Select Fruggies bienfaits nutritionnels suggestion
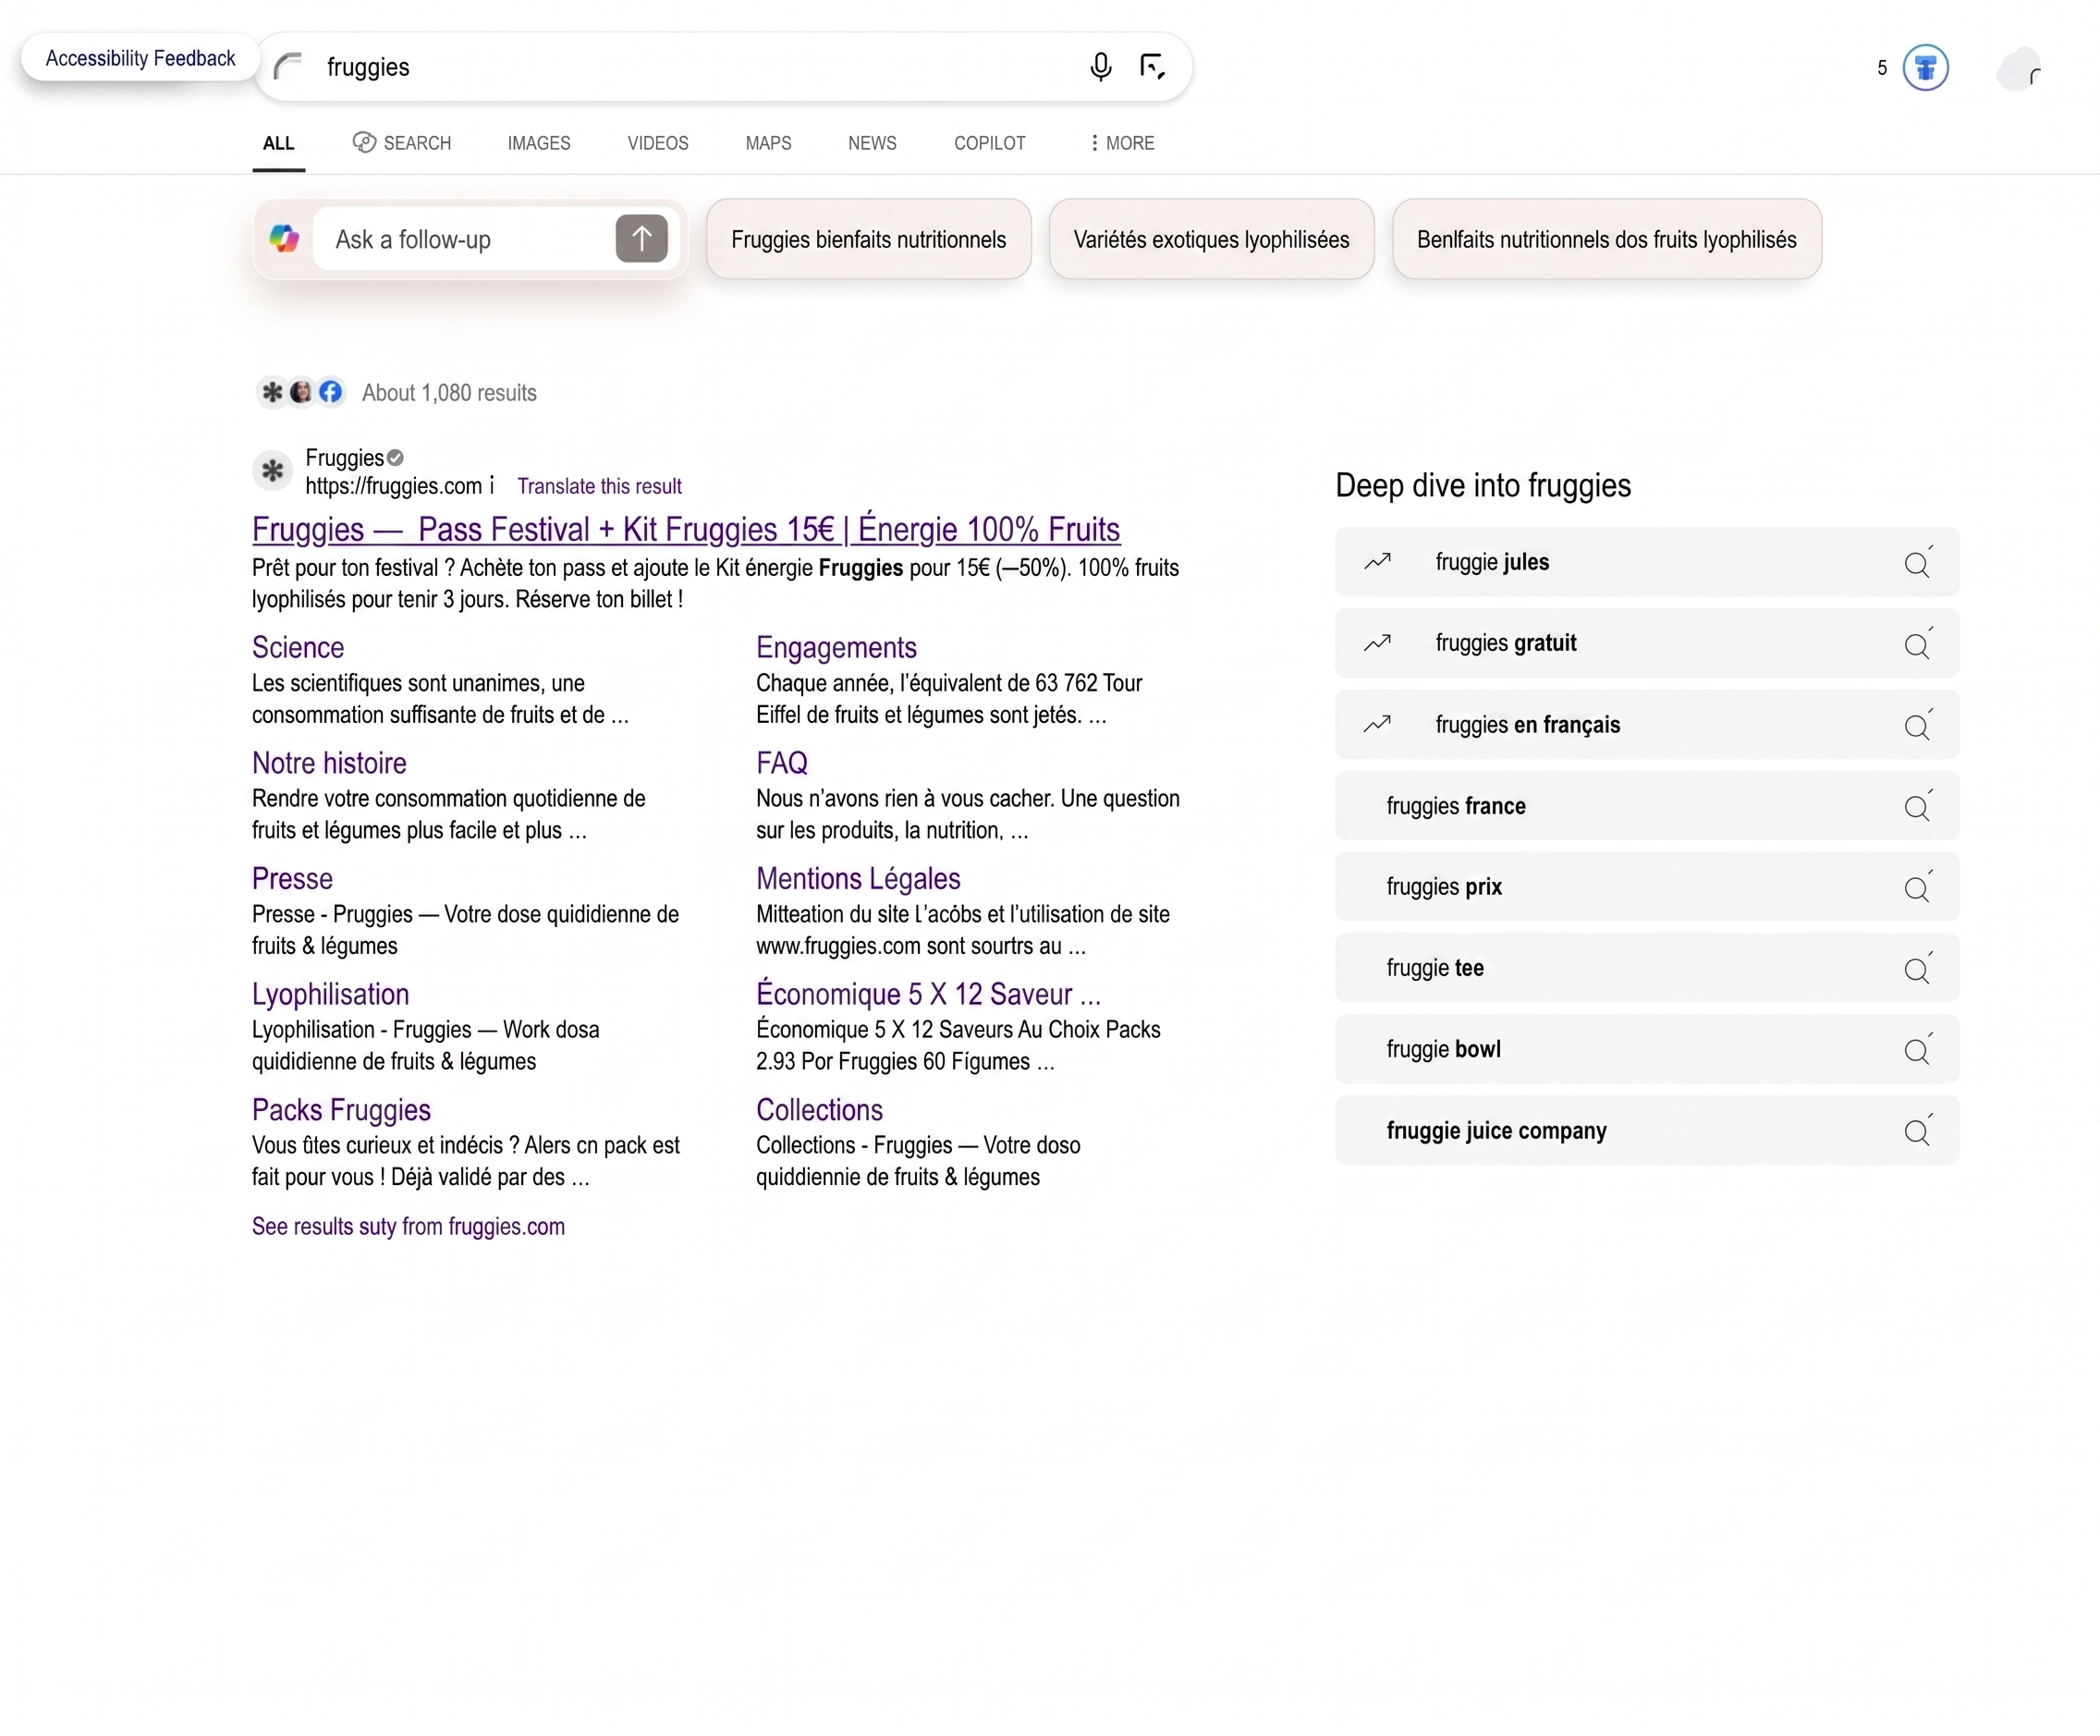The image size is (2100, 1736). 868,239
